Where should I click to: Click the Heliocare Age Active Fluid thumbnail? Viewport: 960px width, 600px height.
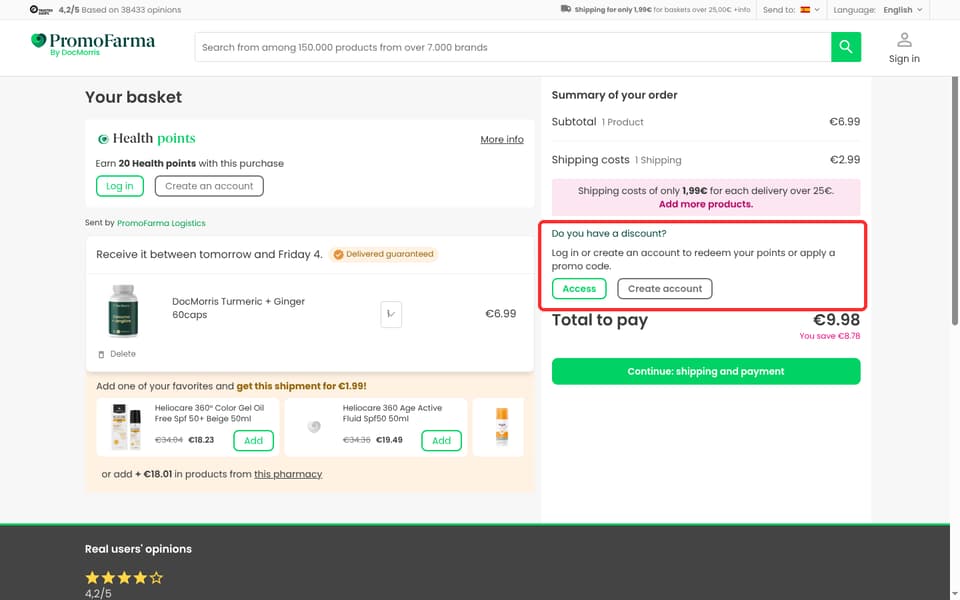coord(313,427)
